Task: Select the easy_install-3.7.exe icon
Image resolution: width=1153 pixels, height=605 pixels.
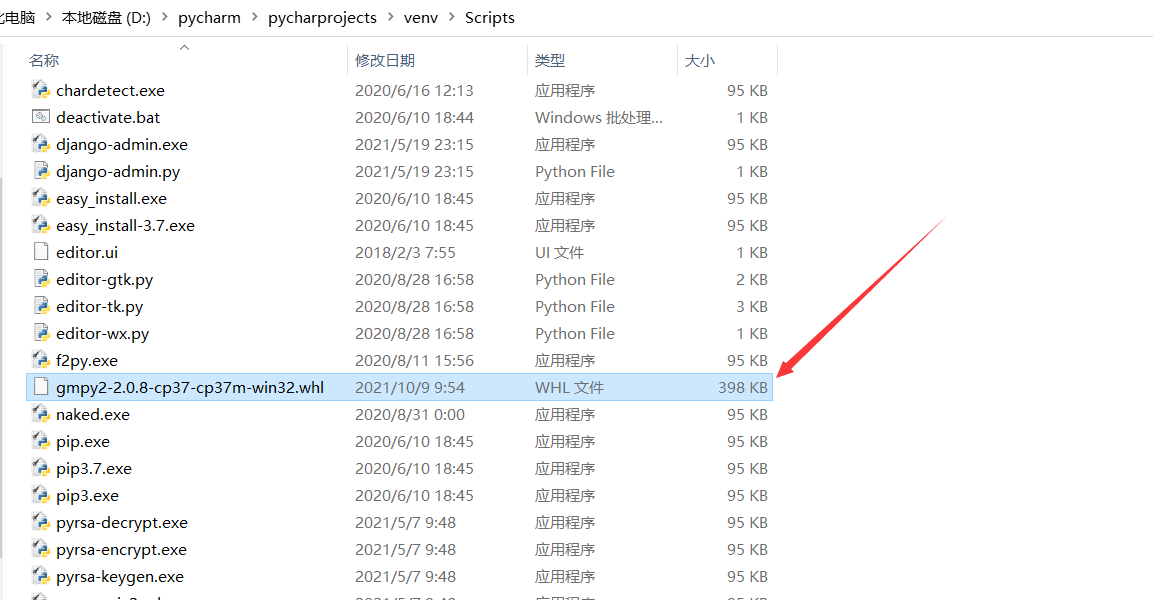Action: tap(41, 225)
